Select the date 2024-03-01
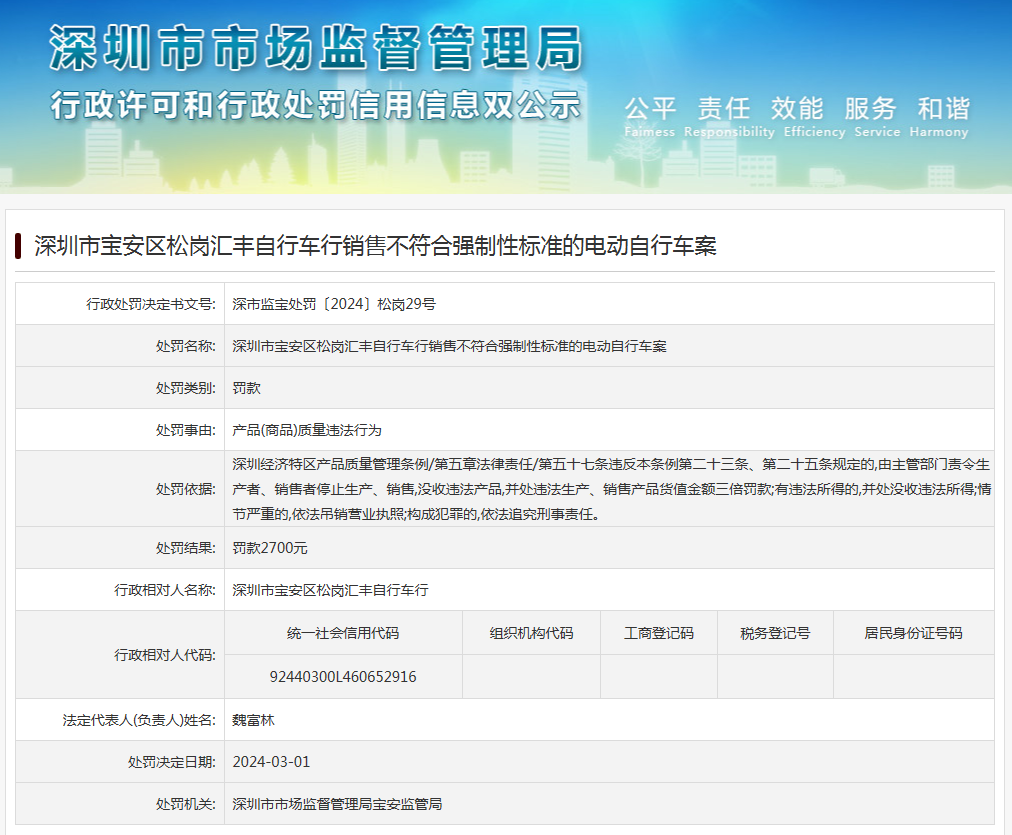The image size is (1012, 835). (271, 762)
